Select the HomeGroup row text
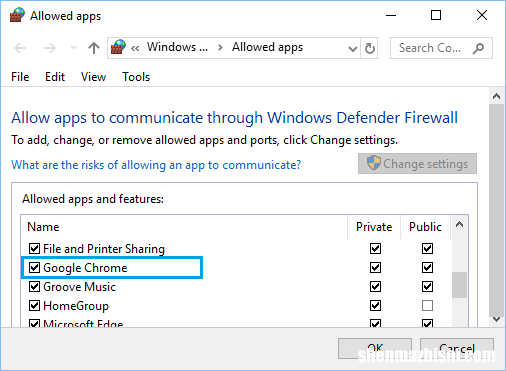Screen dimensions: 506x371 click(x=76, y=306)
